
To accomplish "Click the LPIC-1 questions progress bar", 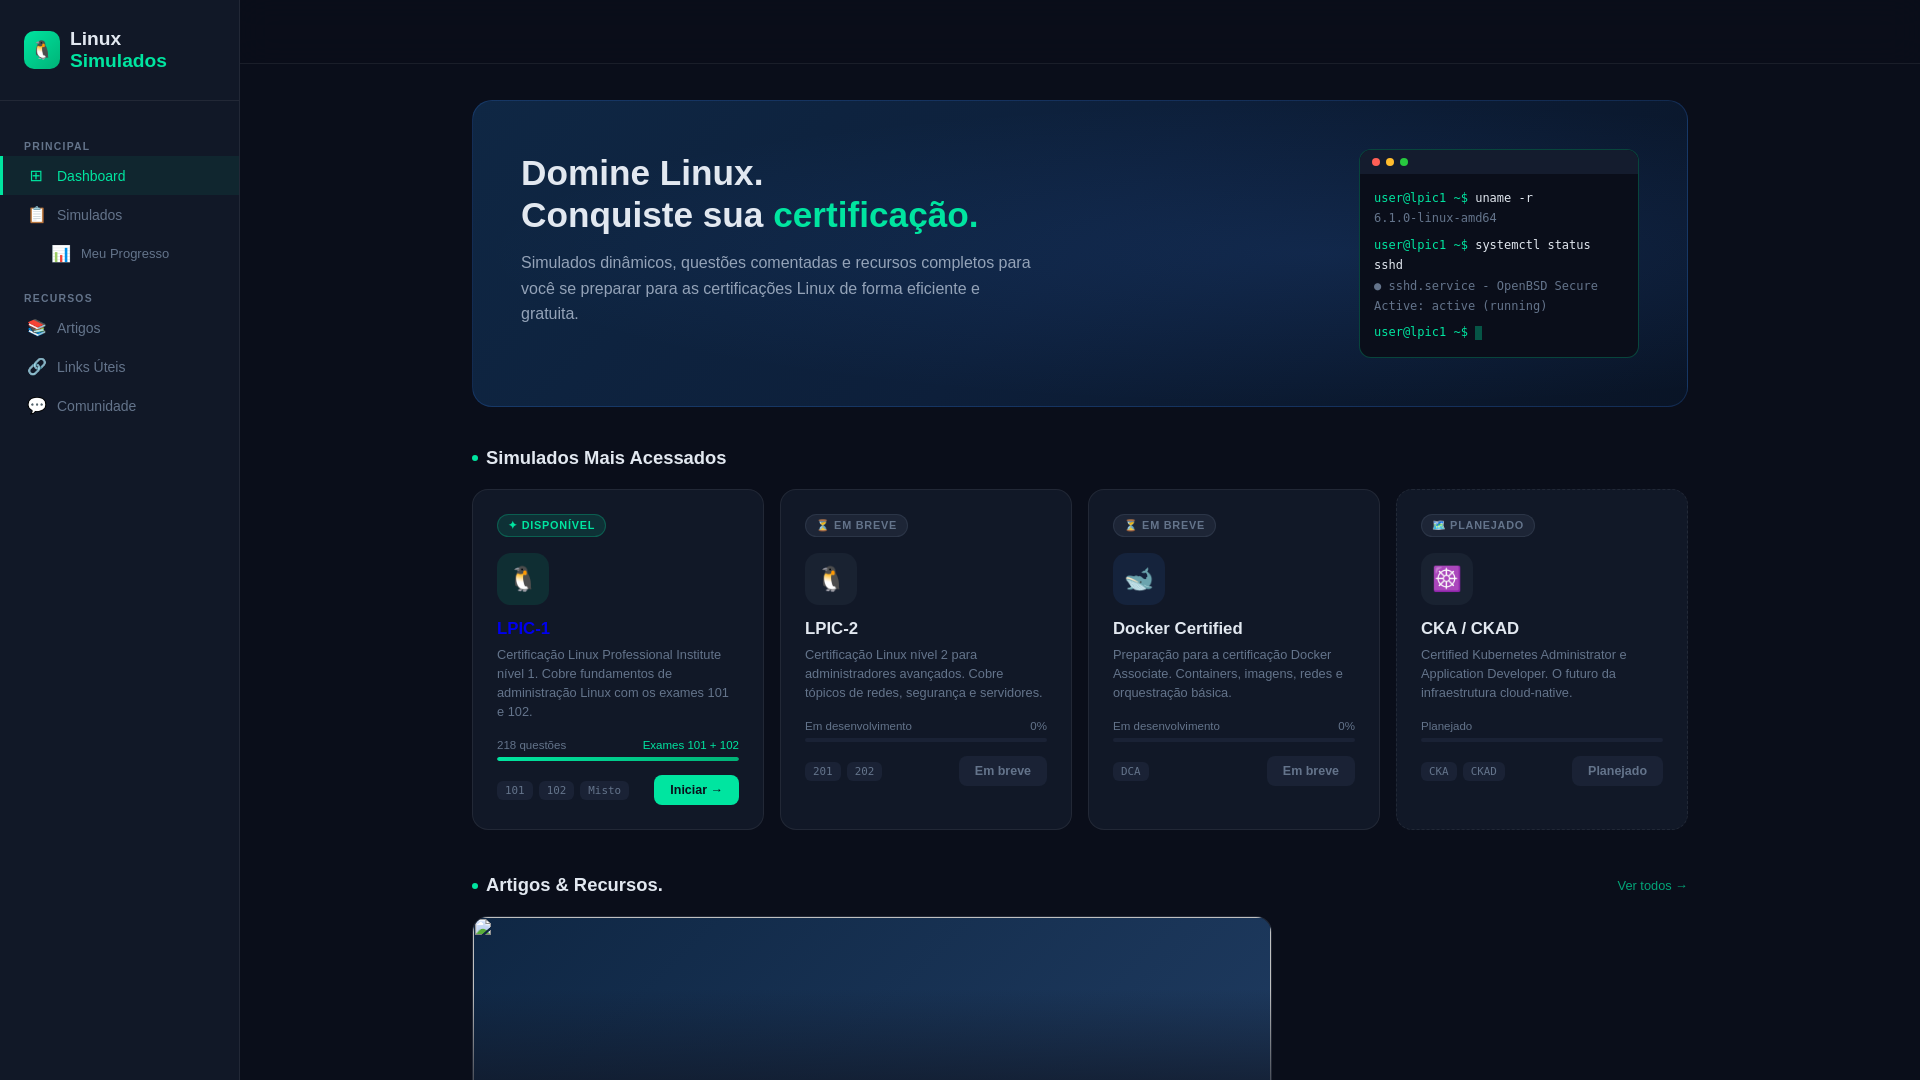I will [618, 759].
